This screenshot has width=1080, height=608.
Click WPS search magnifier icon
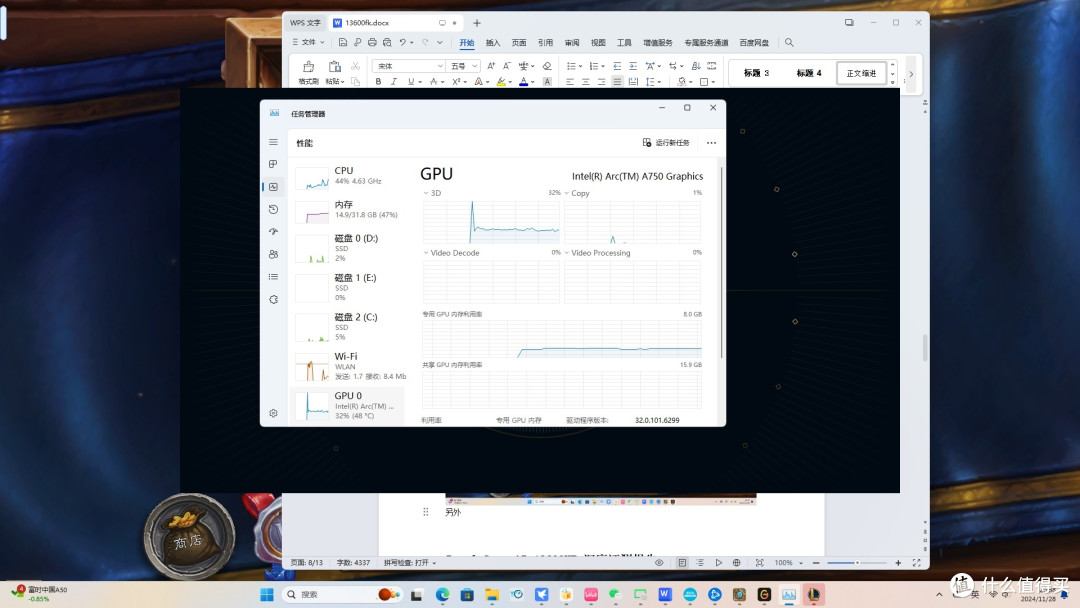tap(789, 43)
